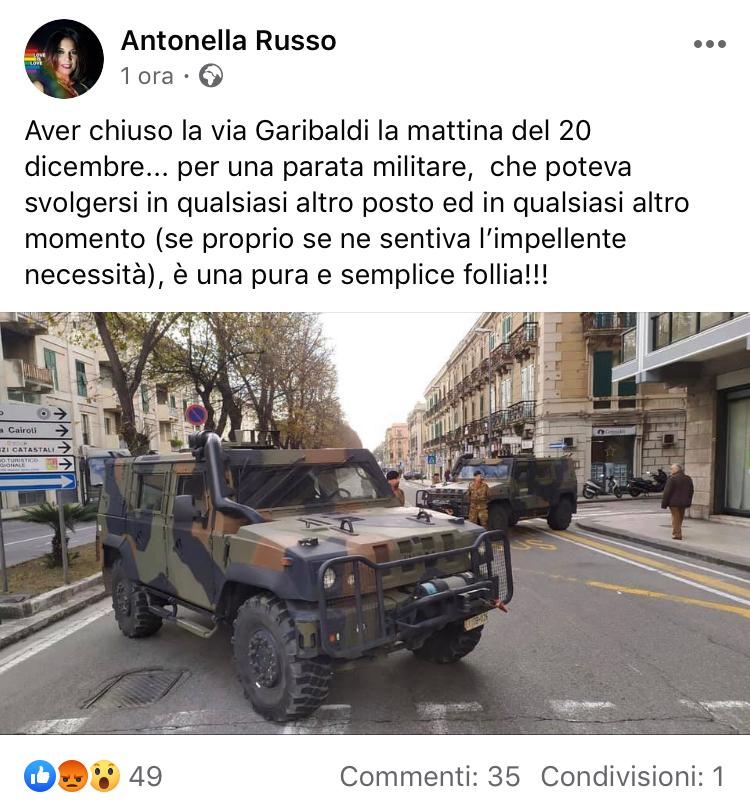Screen dimensions: 750x808
Task: Click the soldier standing beside vehicle
Action: 478,499
